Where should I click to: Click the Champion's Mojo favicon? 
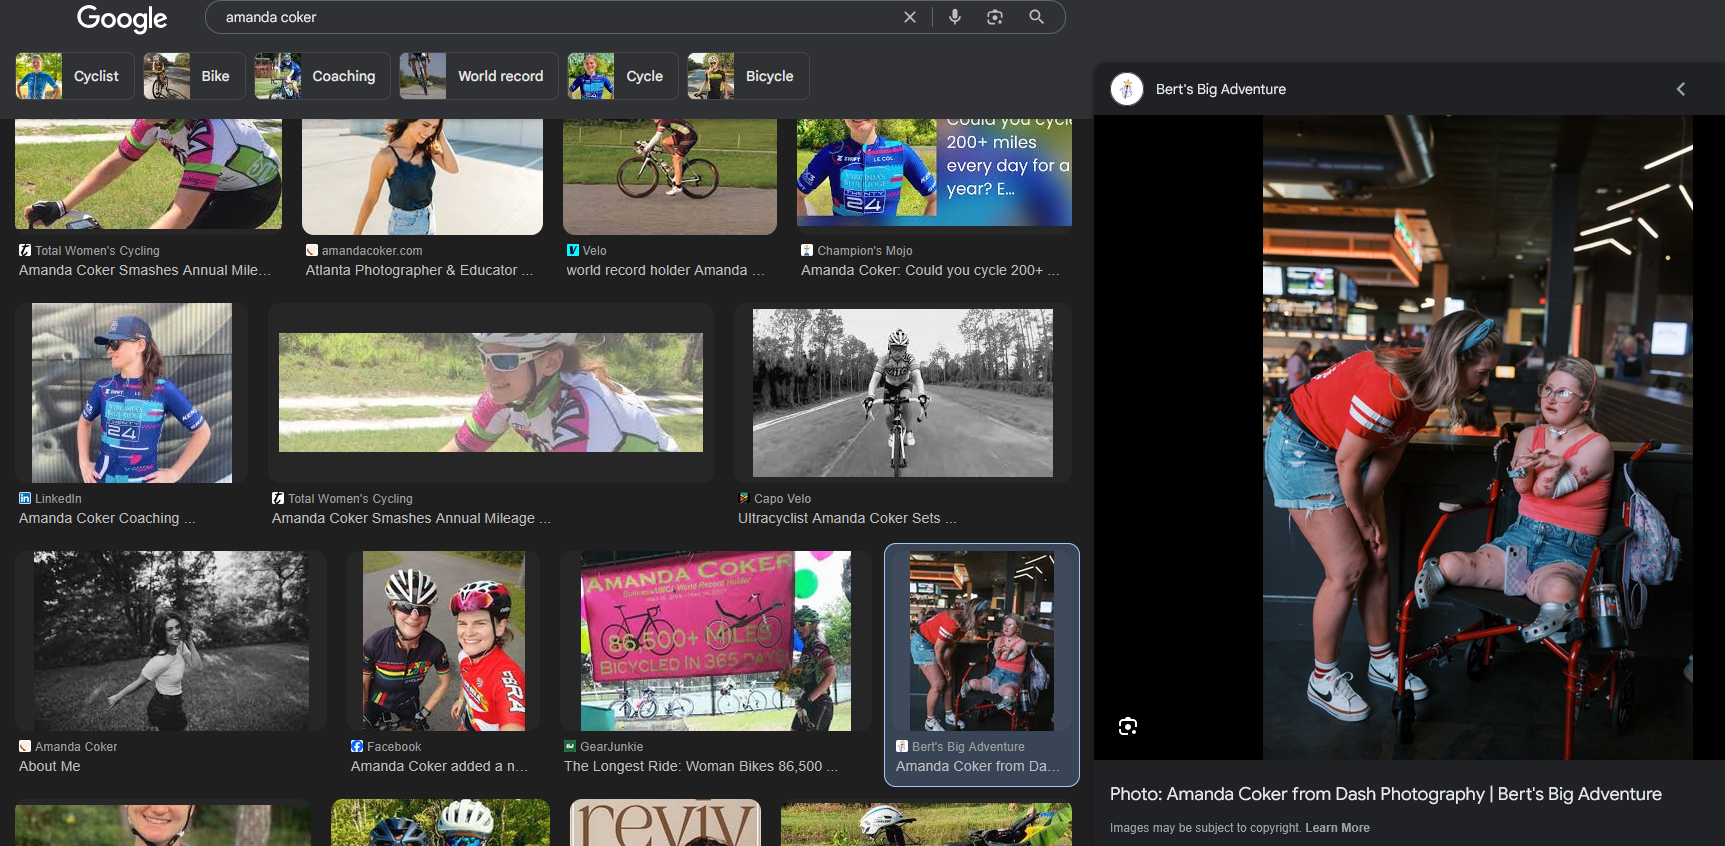coord(807,250)
